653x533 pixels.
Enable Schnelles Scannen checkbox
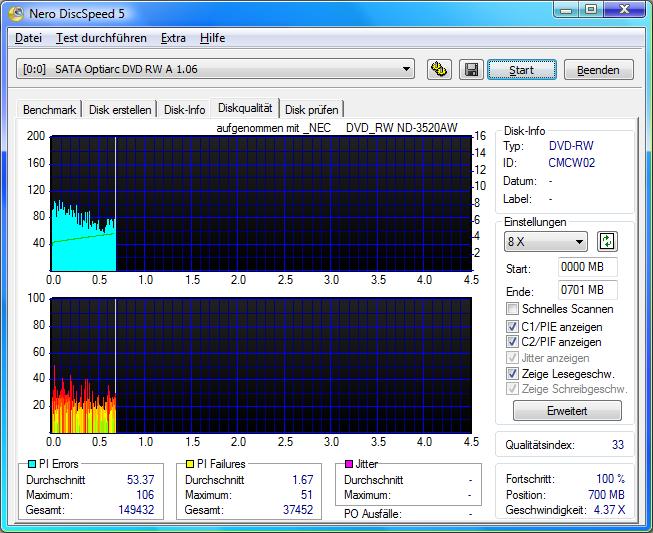tap(513, 310)
